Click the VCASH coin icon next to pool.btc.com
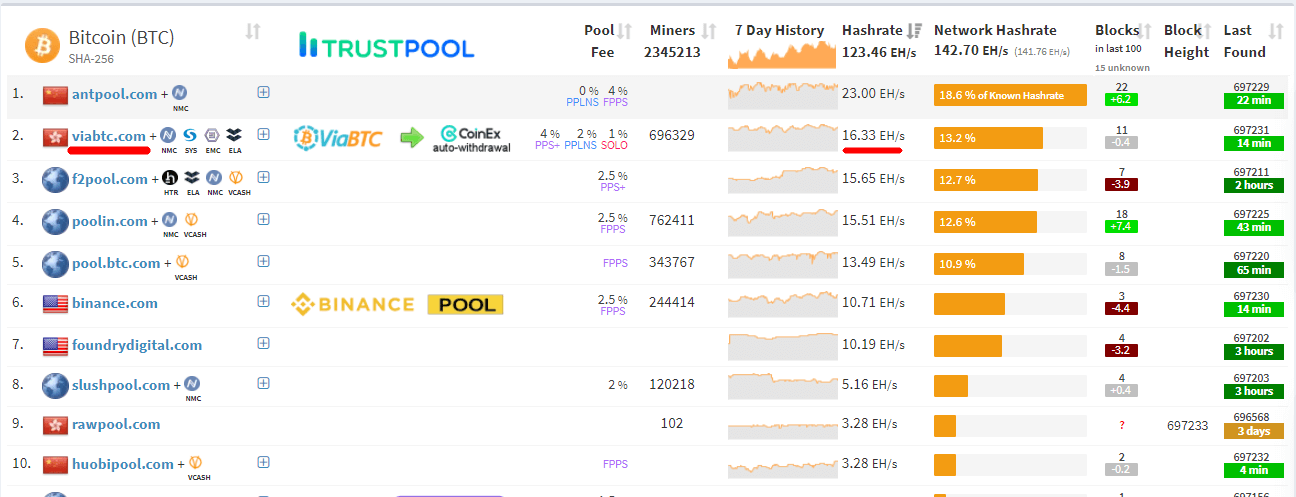The image size is (1296, 497). tap(182, 262)
